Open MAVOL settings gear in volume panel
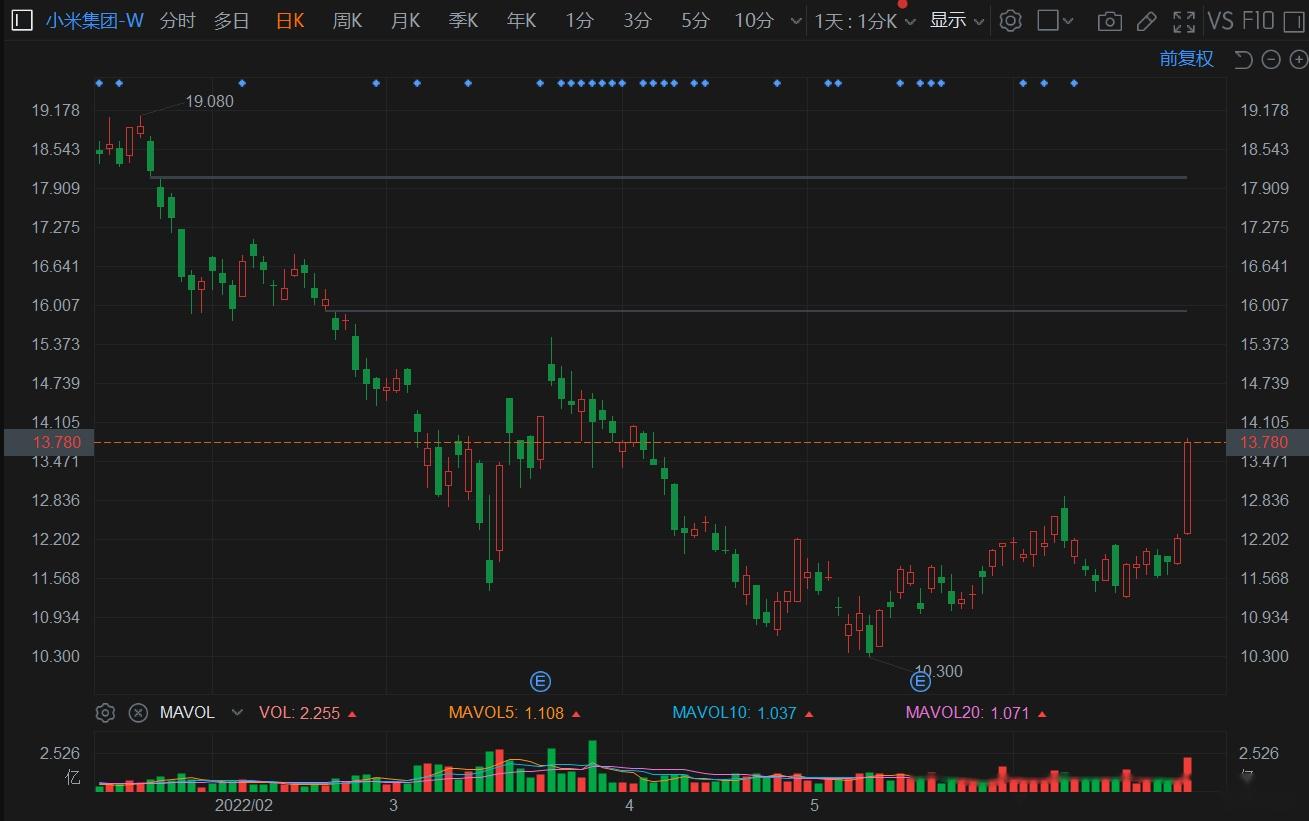Image resolution: width=1309 pixels, height=821 pixels. coord(105,712)
